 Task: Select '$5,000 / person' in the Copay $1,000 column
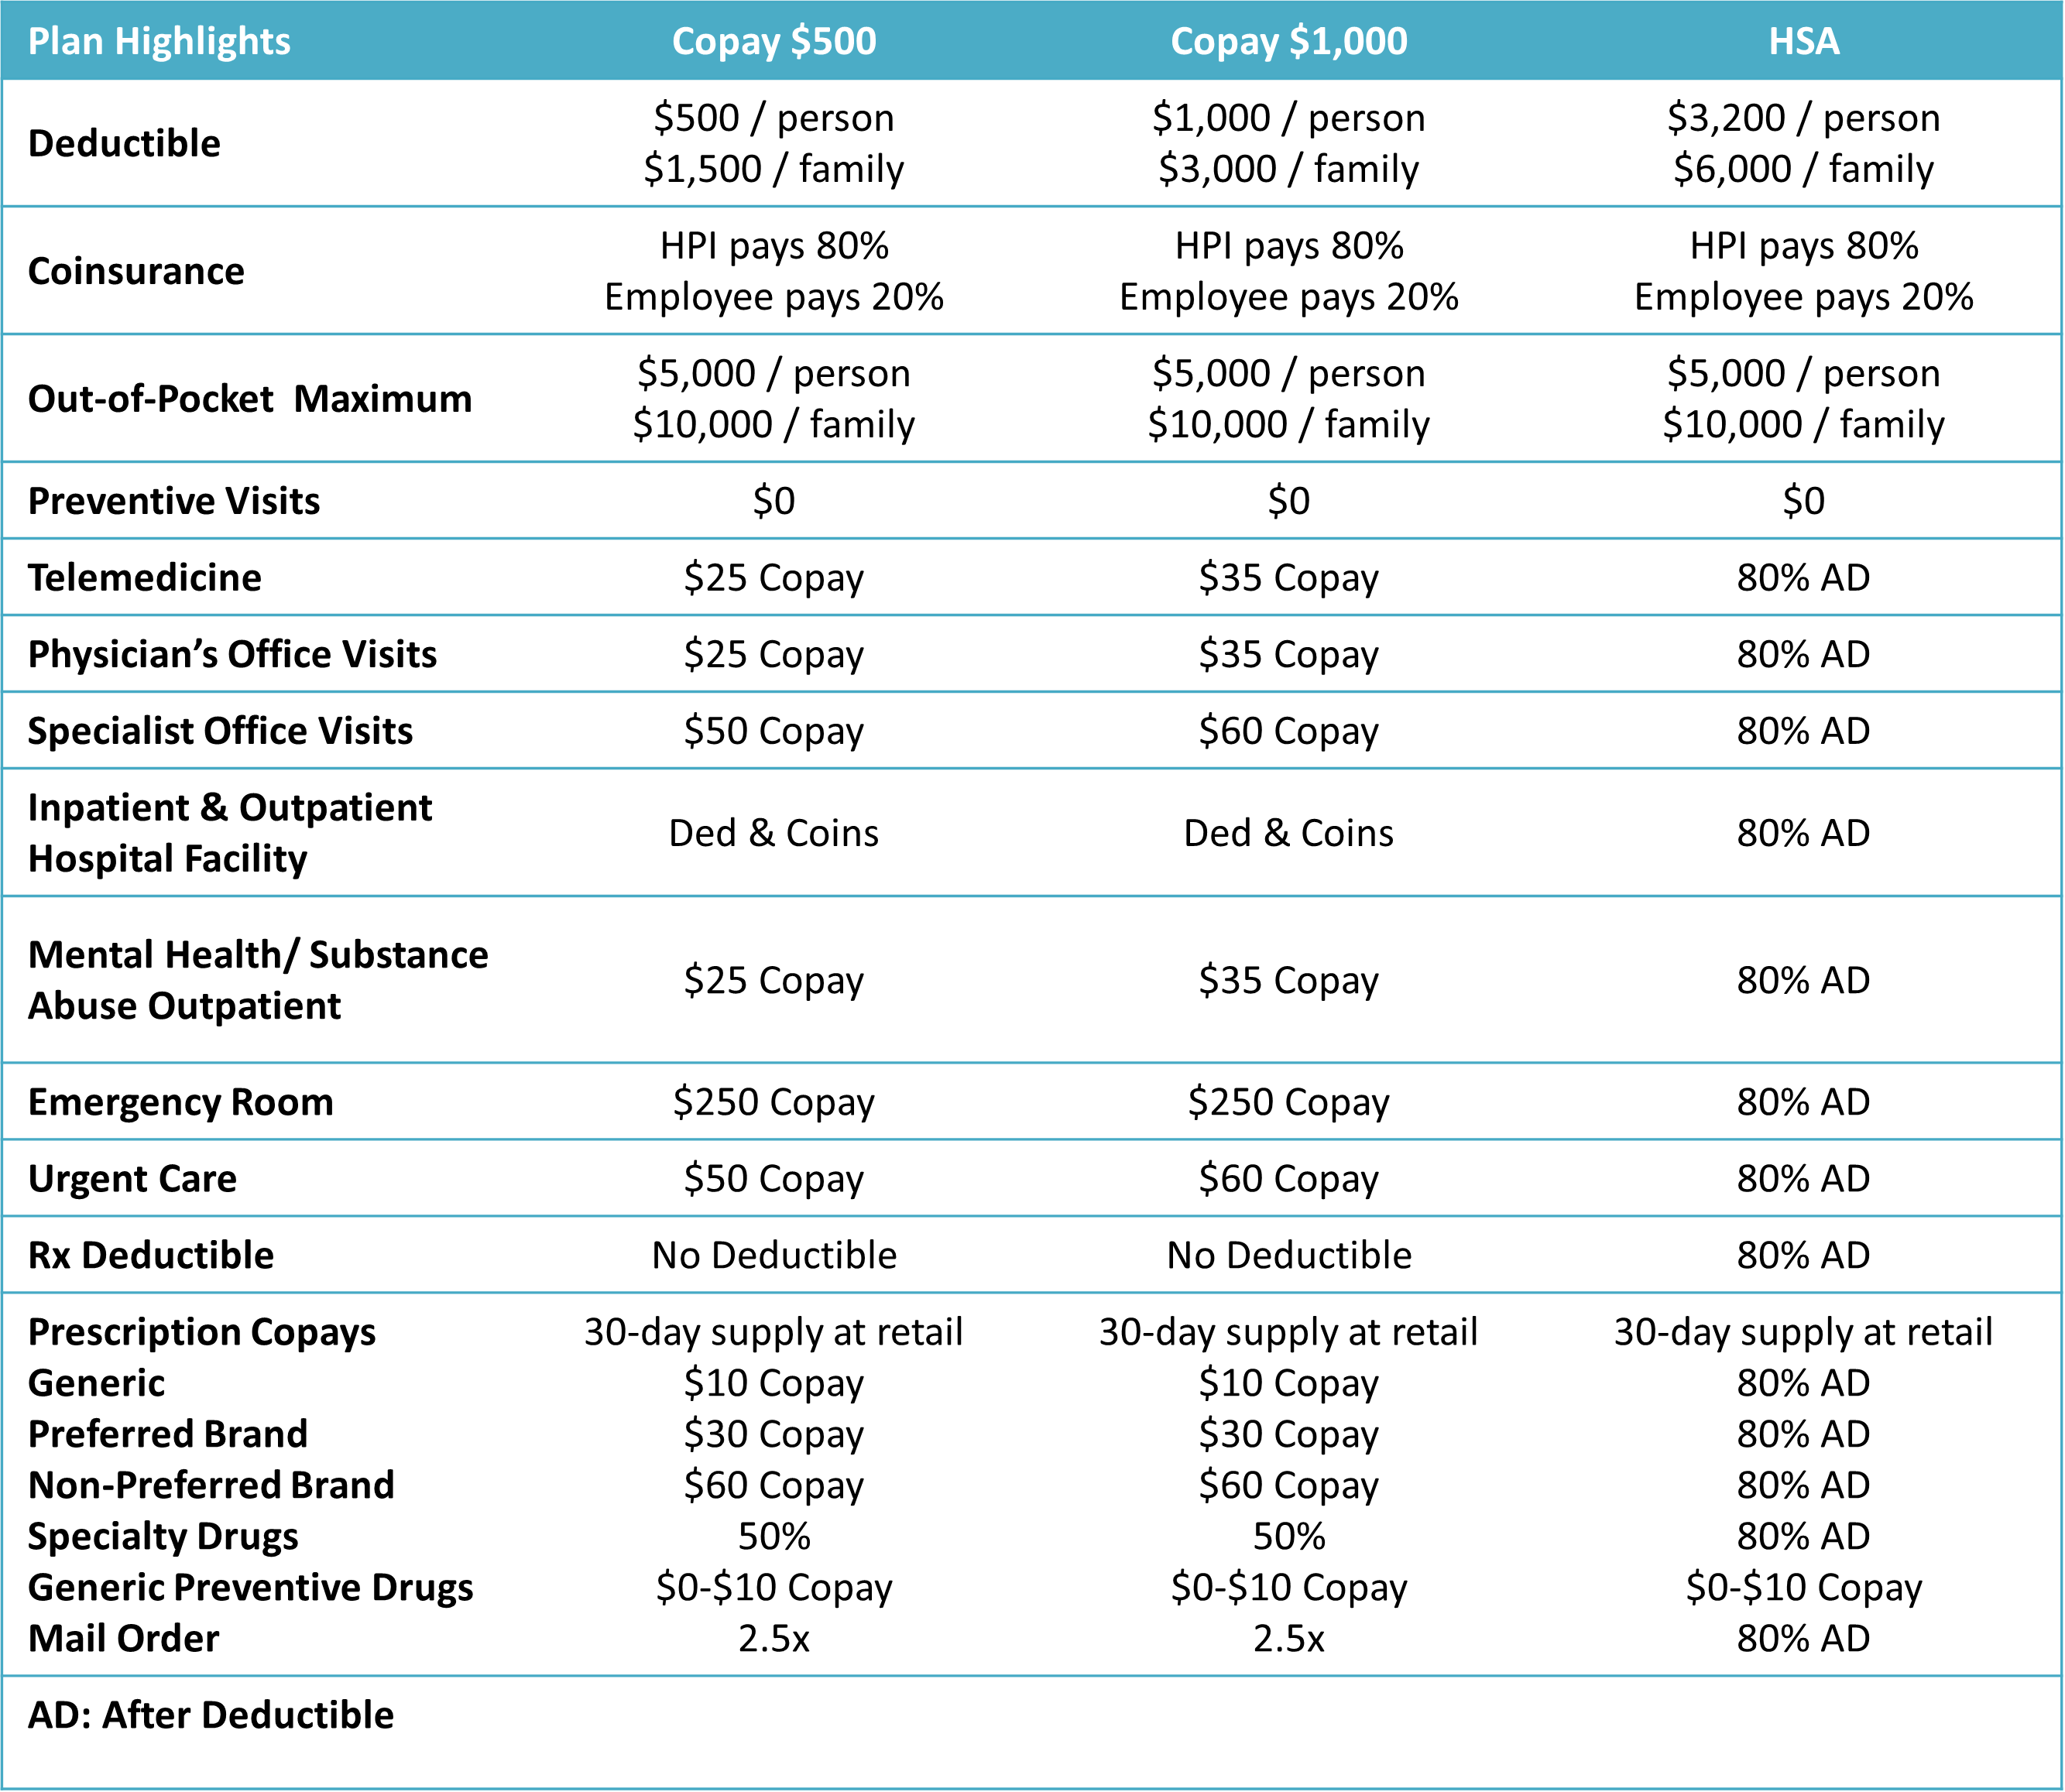(x=1289, y=373)
